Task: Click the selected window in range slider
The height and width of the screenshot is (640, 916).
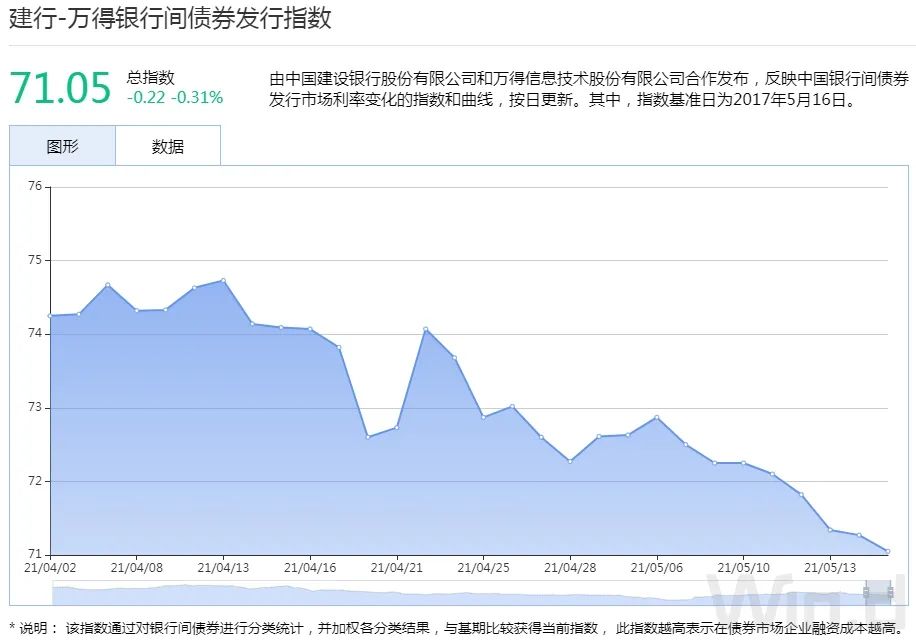Action: point(878,593)
